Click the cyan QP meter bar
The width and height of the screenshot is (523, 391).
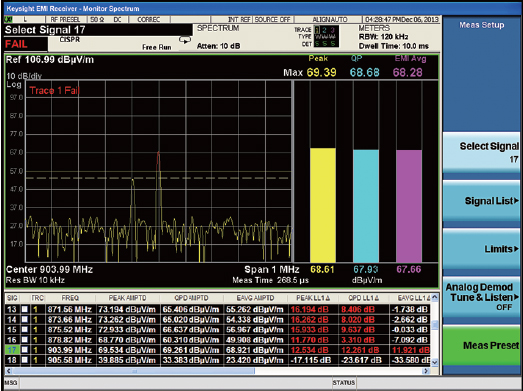pos(366,206)
